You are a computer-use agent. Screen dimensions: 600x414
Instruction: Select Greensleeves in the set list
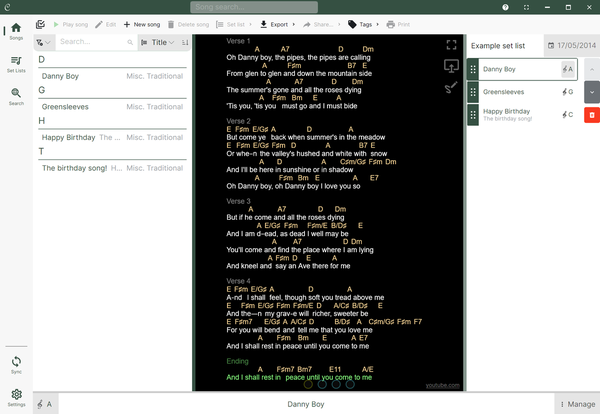click(520, 92)
